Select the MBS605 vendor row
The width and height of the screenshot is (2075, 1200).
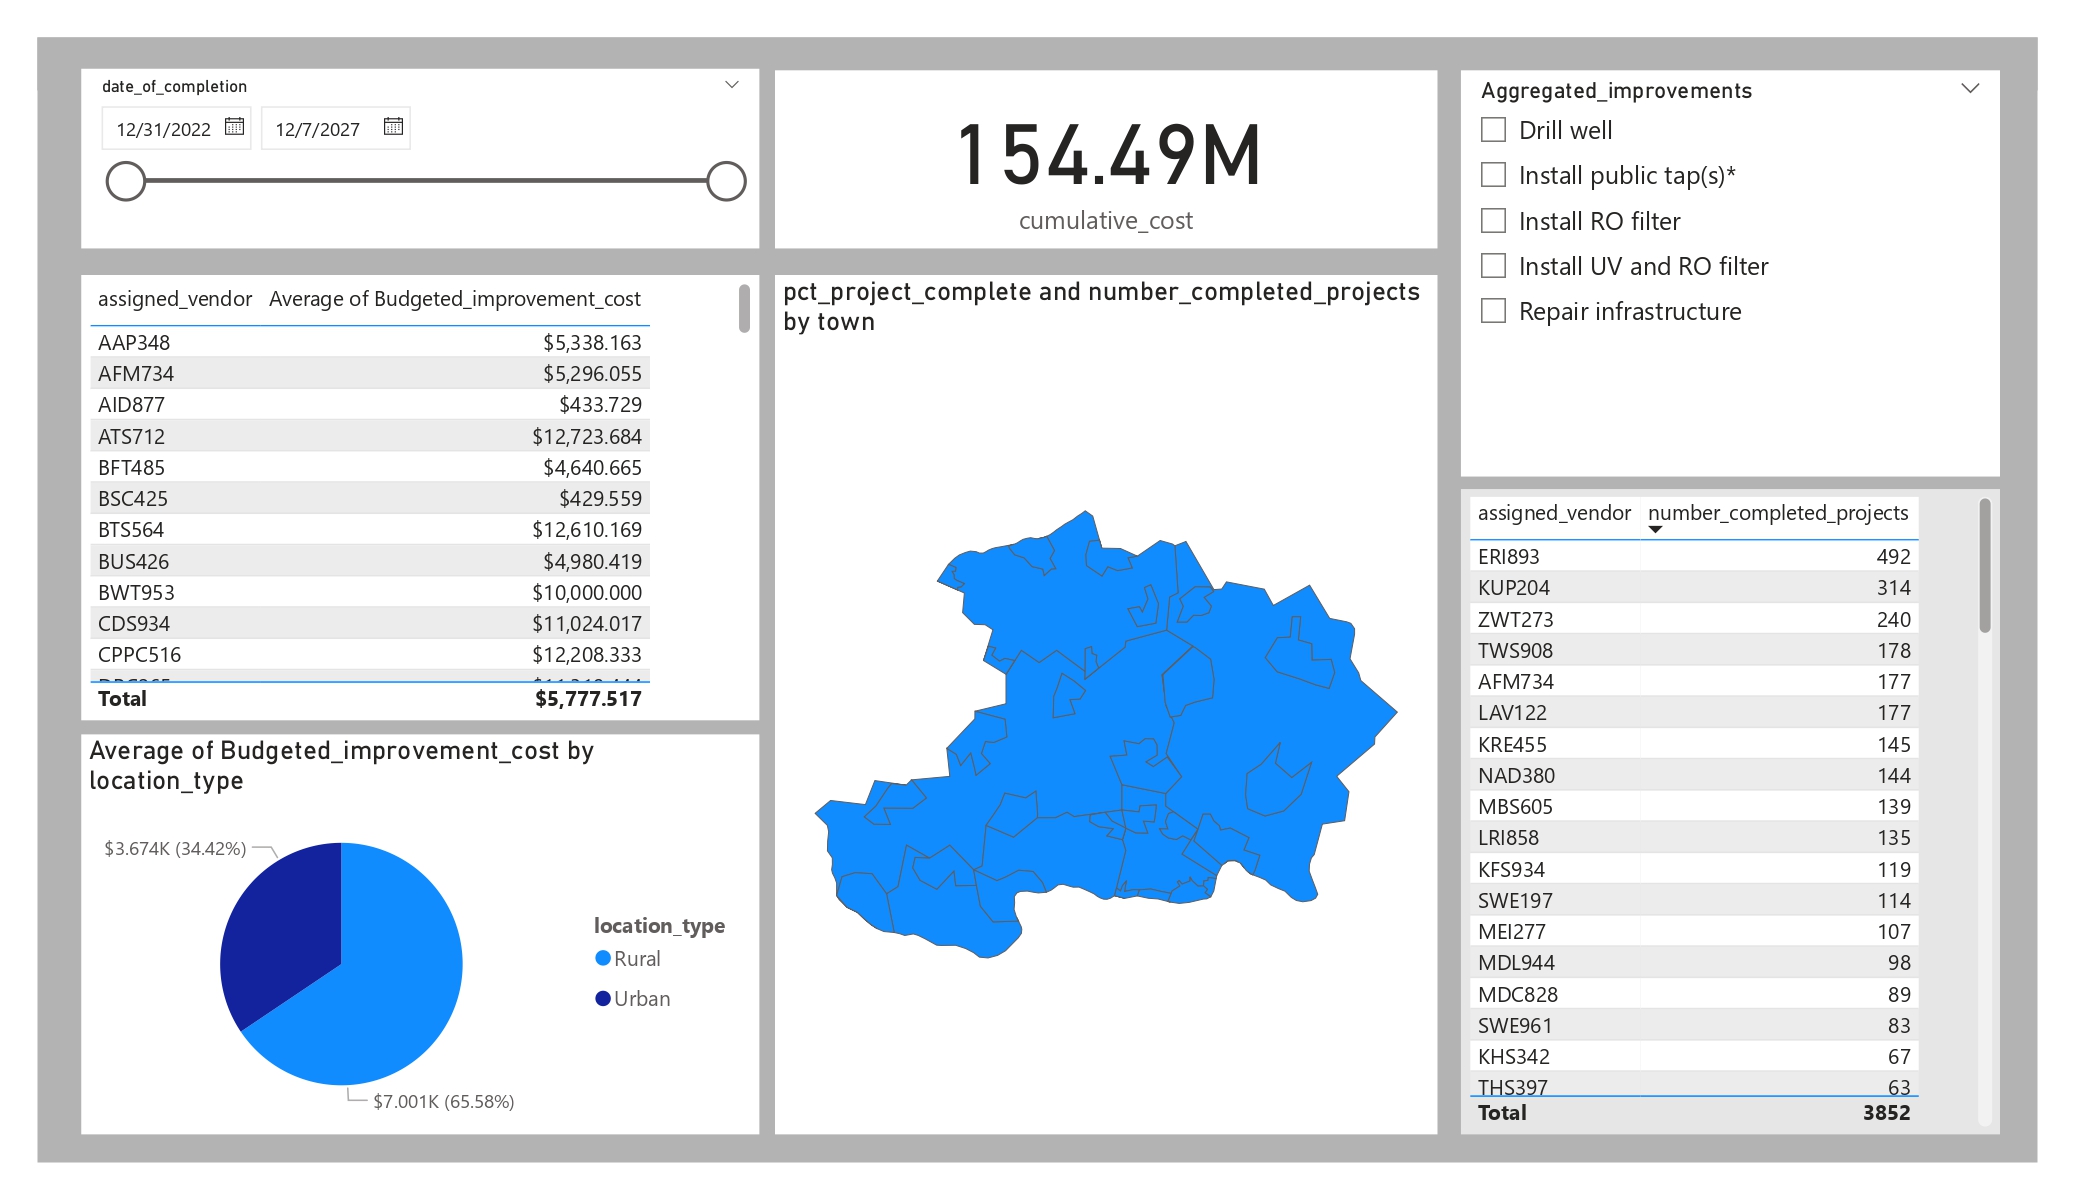[1694, 806]
